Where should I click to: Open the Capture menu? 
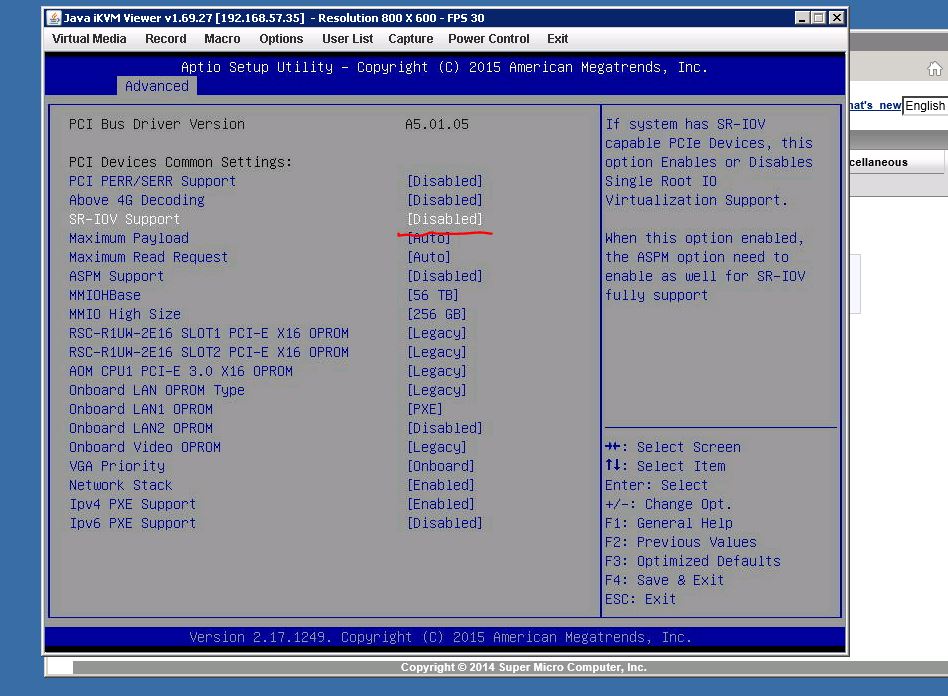[411, 39]
